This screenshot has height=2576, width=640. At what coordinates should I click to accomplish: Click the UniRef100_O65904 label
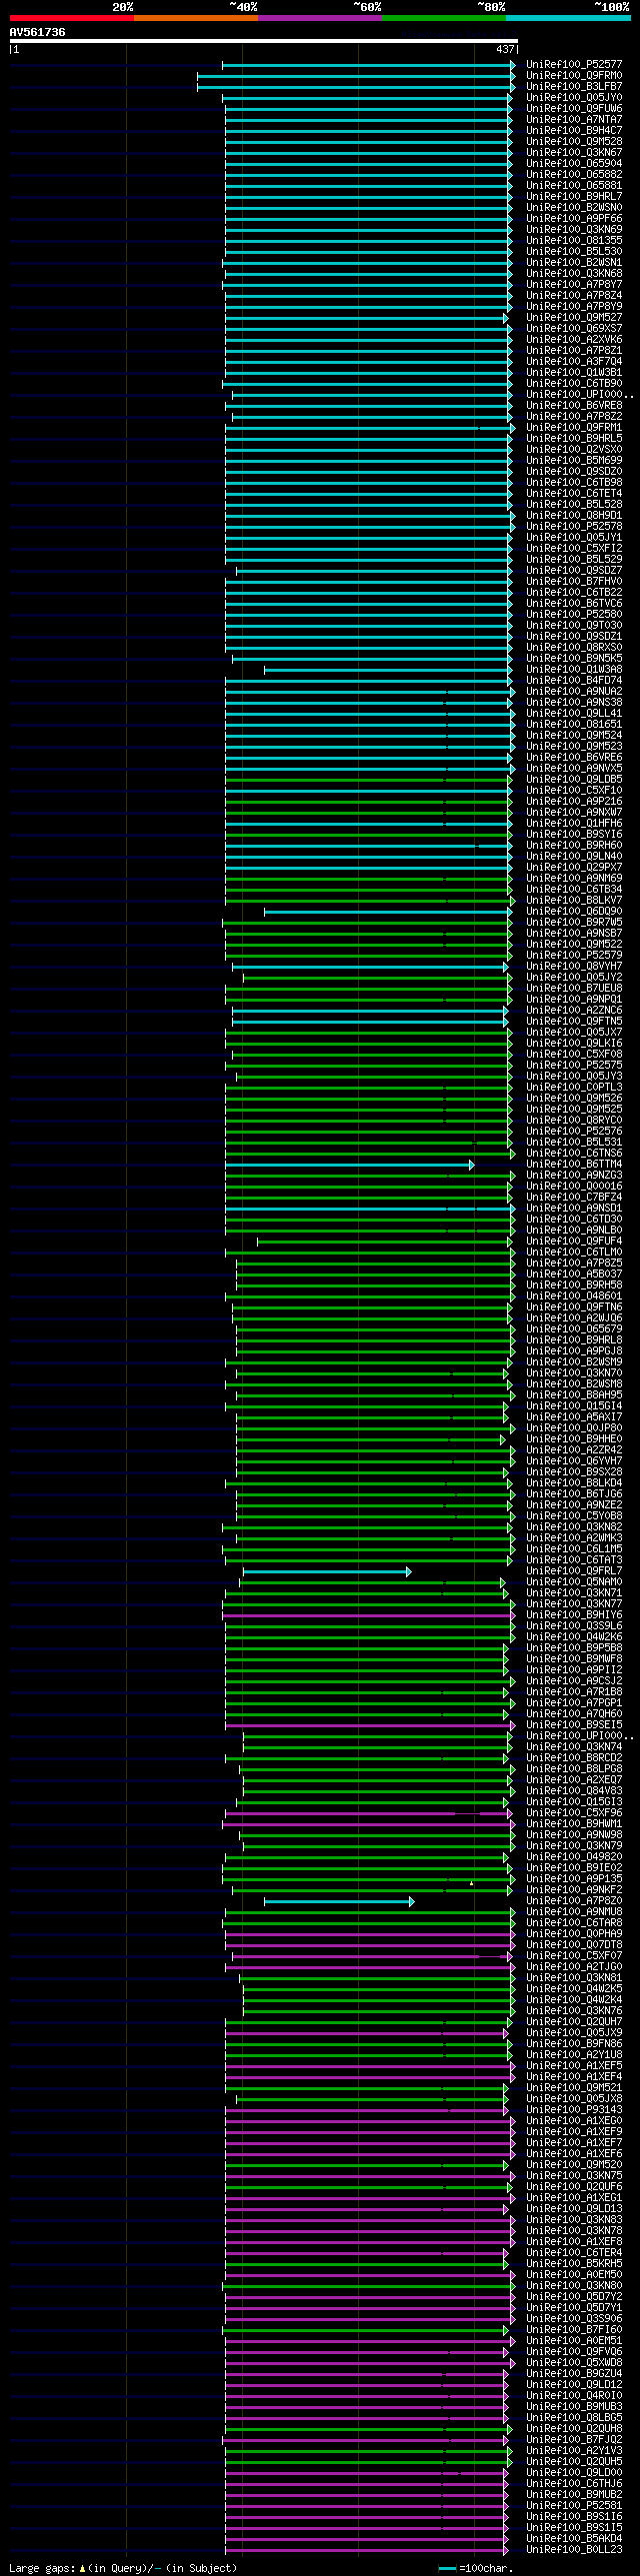574,163
